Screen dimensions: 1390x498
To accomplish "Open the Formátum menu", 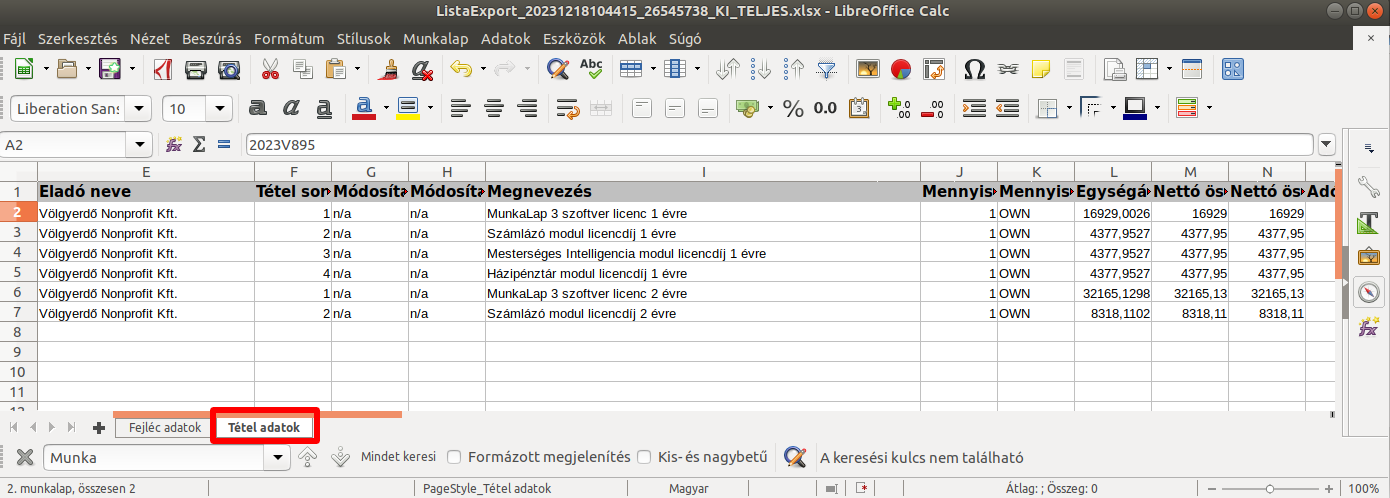I will (x=289, y=39).
